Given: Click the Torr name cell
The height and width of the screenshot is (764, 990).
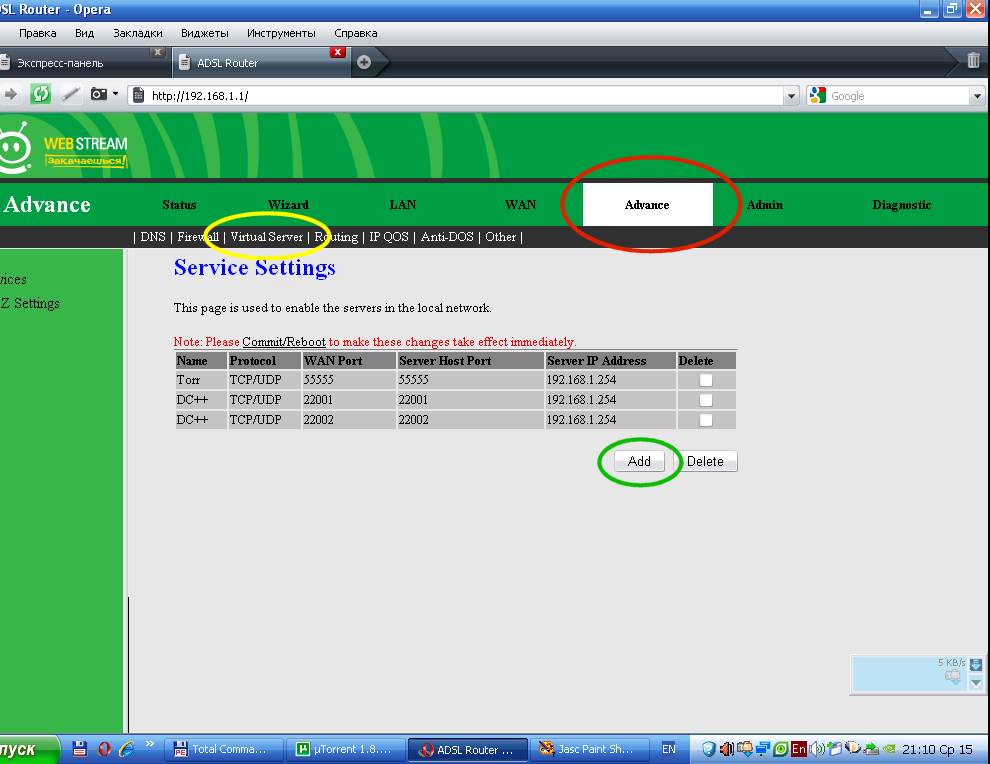Looking at the screenshot, I should pyautogui.click(x=200, y=380).
